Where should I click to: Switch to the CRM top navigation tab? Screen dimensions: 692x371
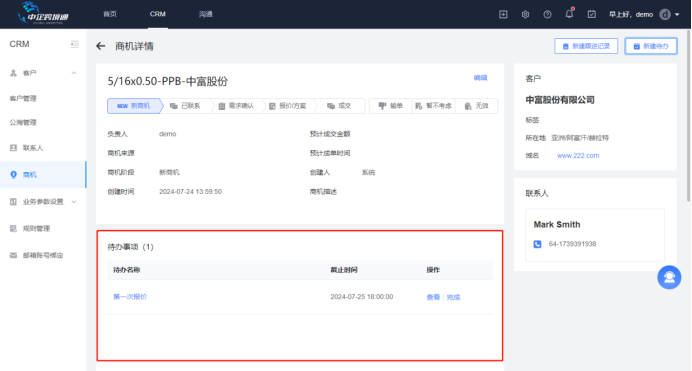pos(158,14)
